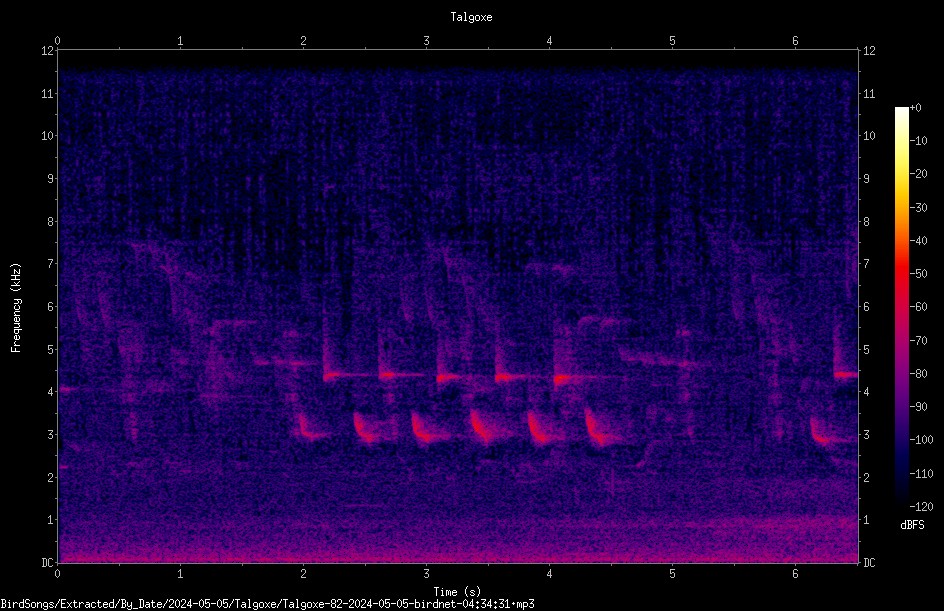Click the 12 kHz label on left axis
This screenshot has width=944, height=611.
(x=48, y=51)
